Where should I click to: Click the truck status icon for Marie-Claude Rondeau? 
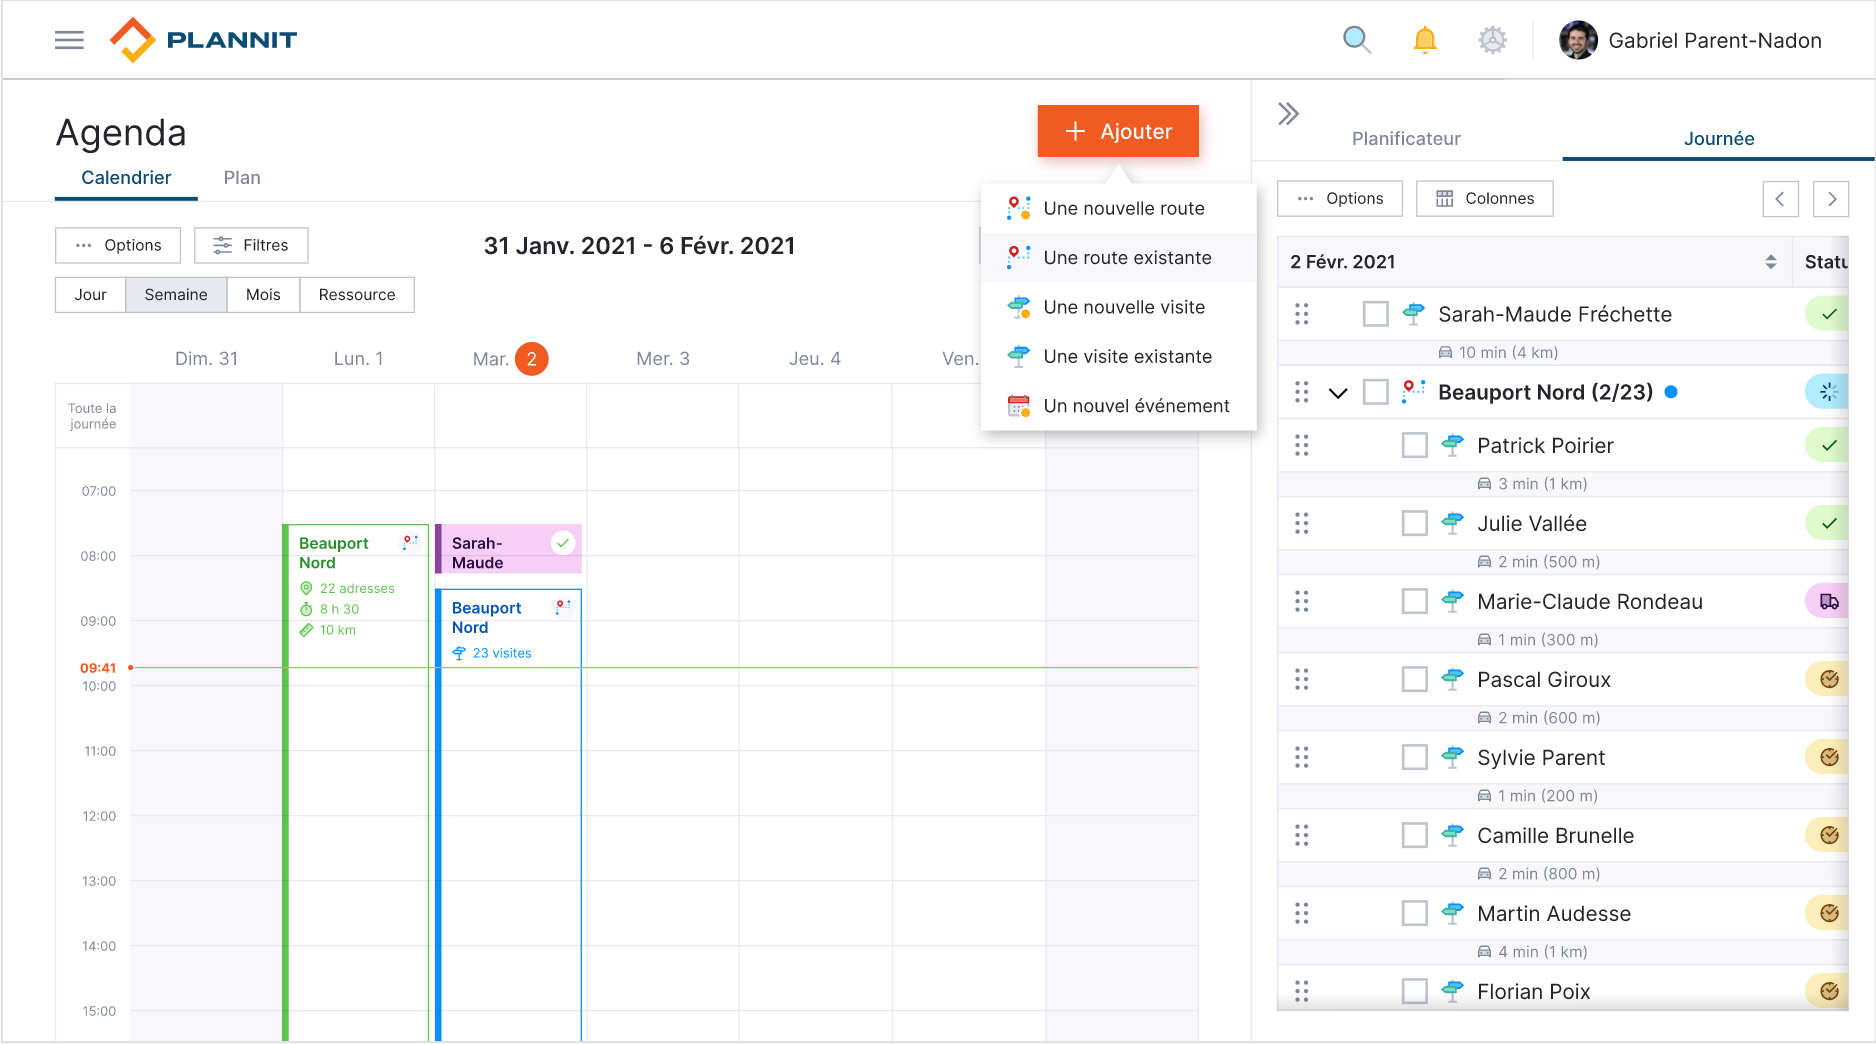tap(1829, 601)
